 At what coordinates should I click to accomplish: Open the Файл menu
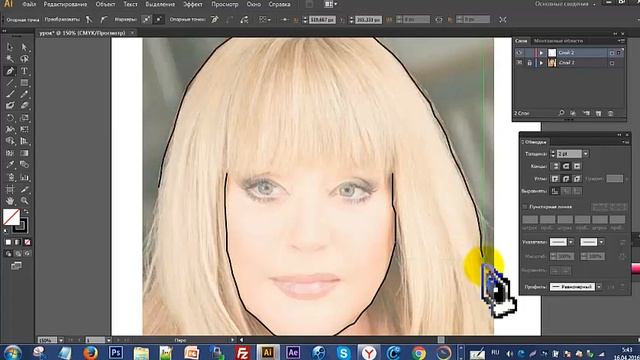coord(29,4)
